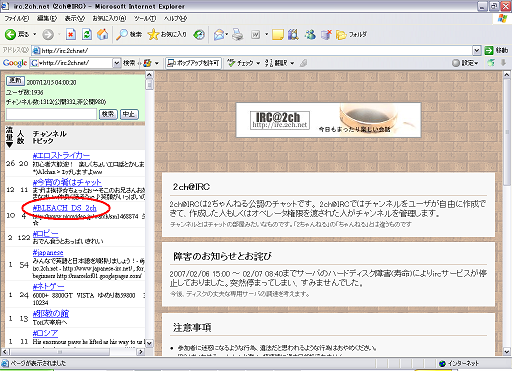Open the Back button history dropdown arrow
Image resolution: width=512 pixels, height=371 pixels.
tap(34, 34)
